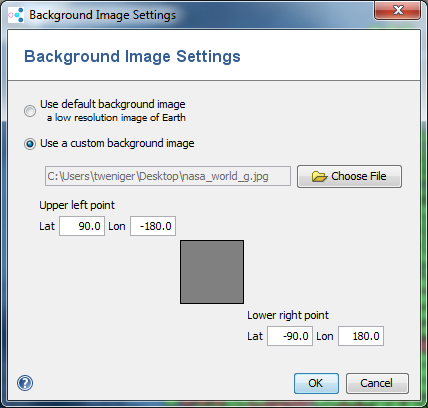The image size is (428, 408).
Task: Click the gray image preview square
Action: [212, 272]
